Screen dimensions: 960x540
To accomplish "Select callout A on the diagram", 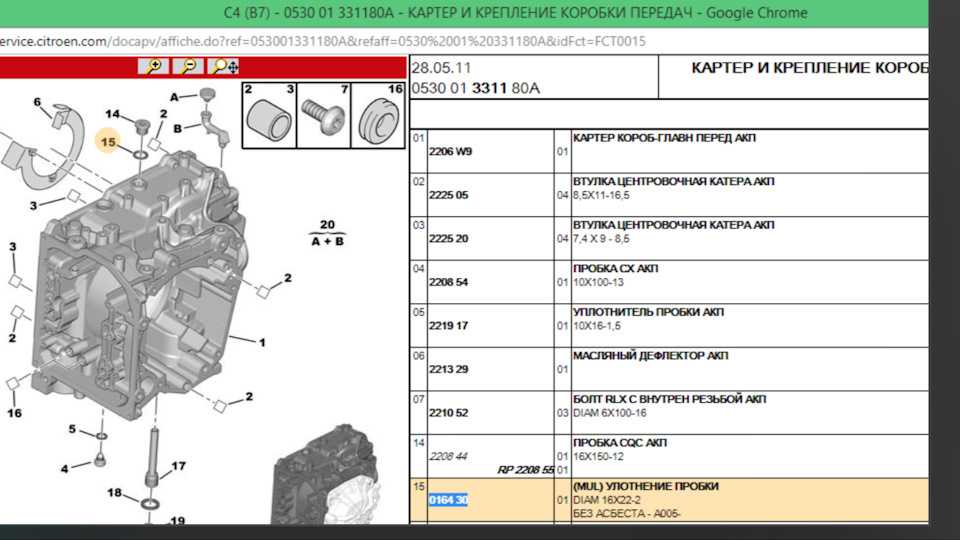I will (x=174, y=97).
